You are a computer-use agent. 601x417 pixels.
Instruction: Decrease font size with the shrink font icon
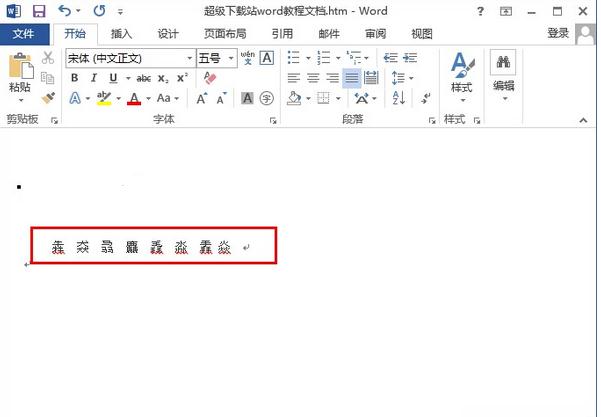[222, 99]
